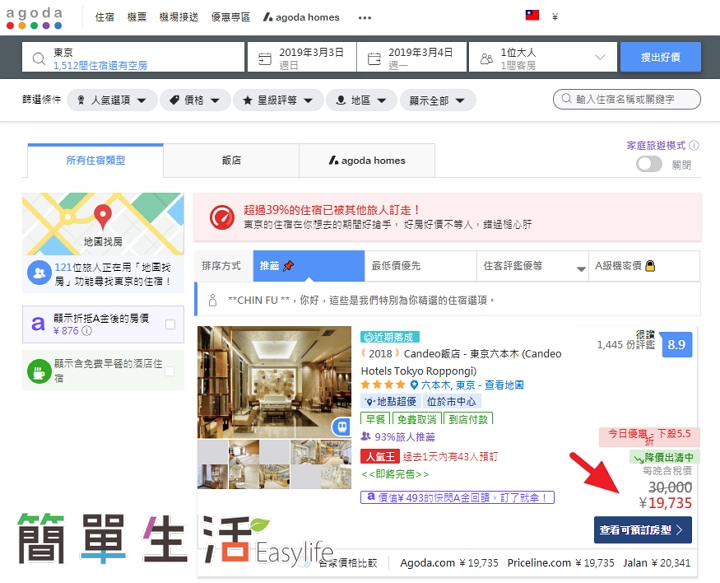The image size is (720, 583).
Task: Click the 輸入住宿名稱或關鍵字 search box
Action: click(x=627, y=99)
